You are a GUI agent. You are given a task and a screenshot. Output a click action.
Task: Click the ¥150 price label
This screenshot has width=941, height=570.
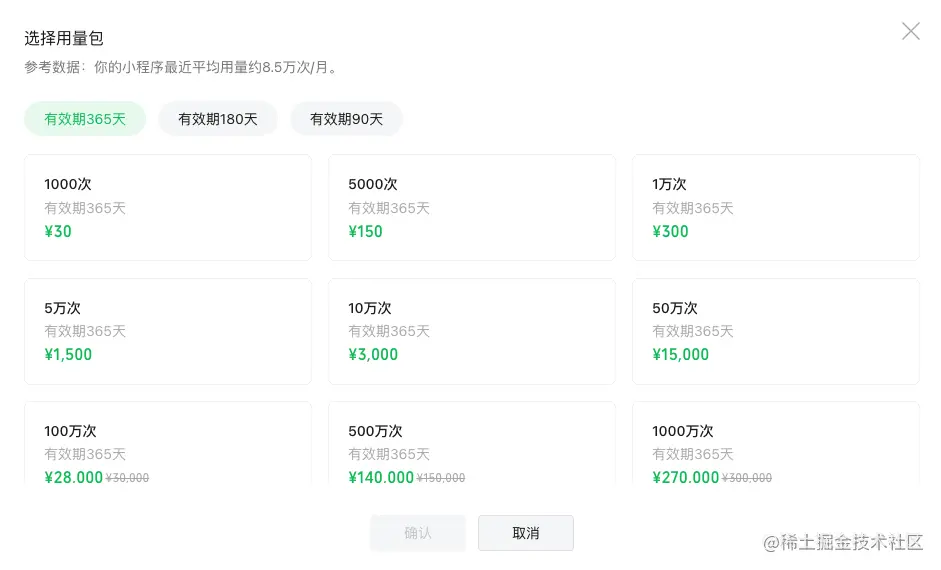pos(366,232)
